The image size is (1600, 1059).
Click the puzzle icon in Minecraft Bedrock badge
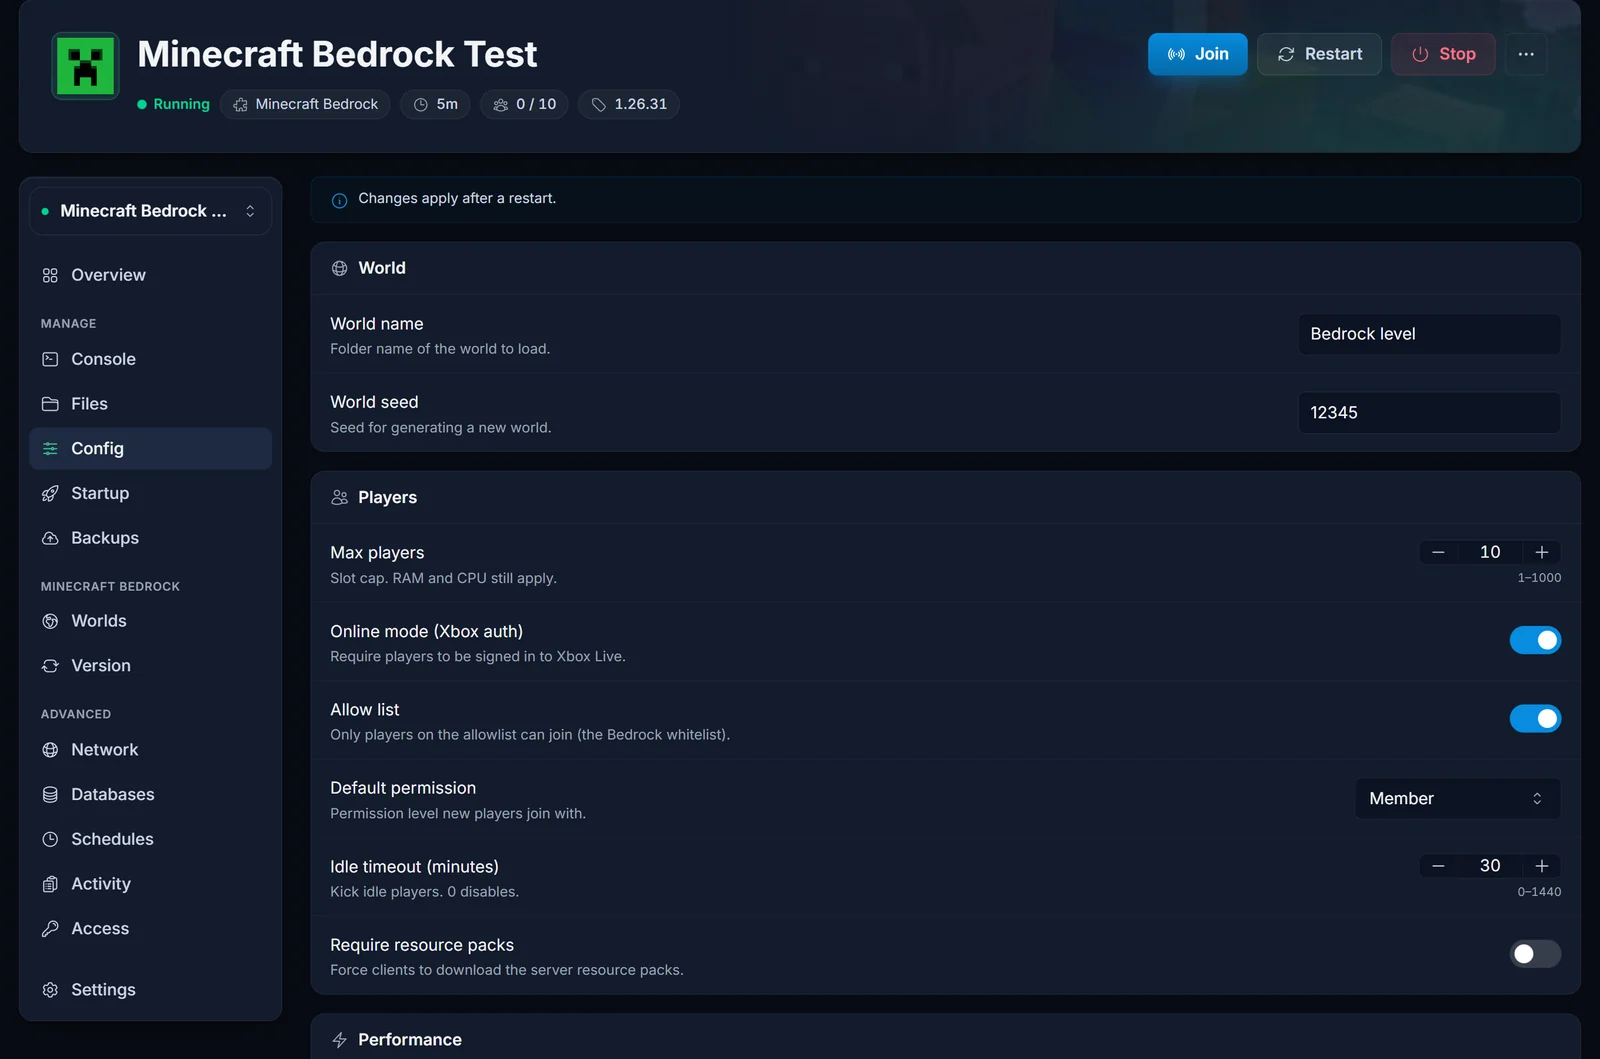tap(240, 105)
